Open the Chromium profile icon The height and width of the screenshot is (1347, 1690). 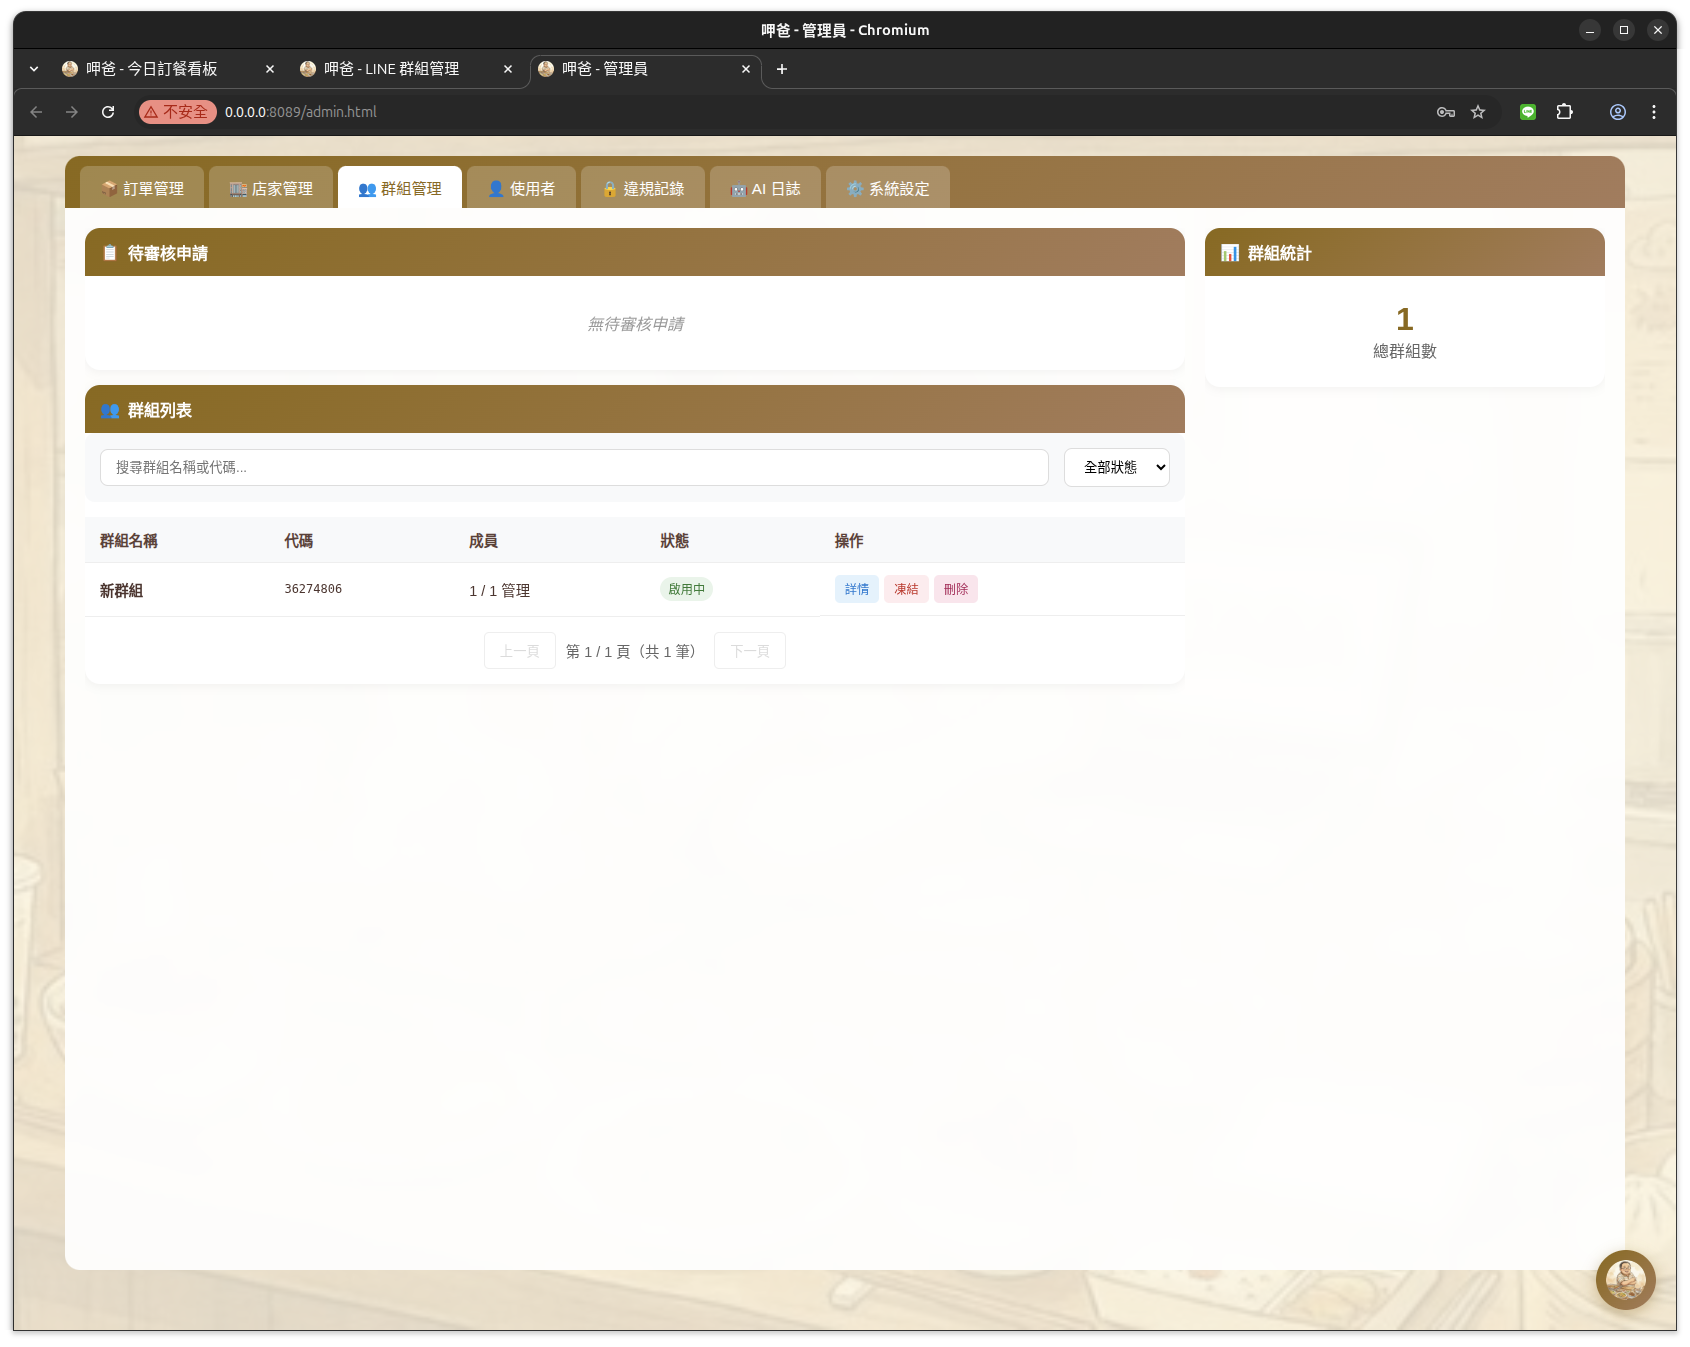click(1617, 112)
